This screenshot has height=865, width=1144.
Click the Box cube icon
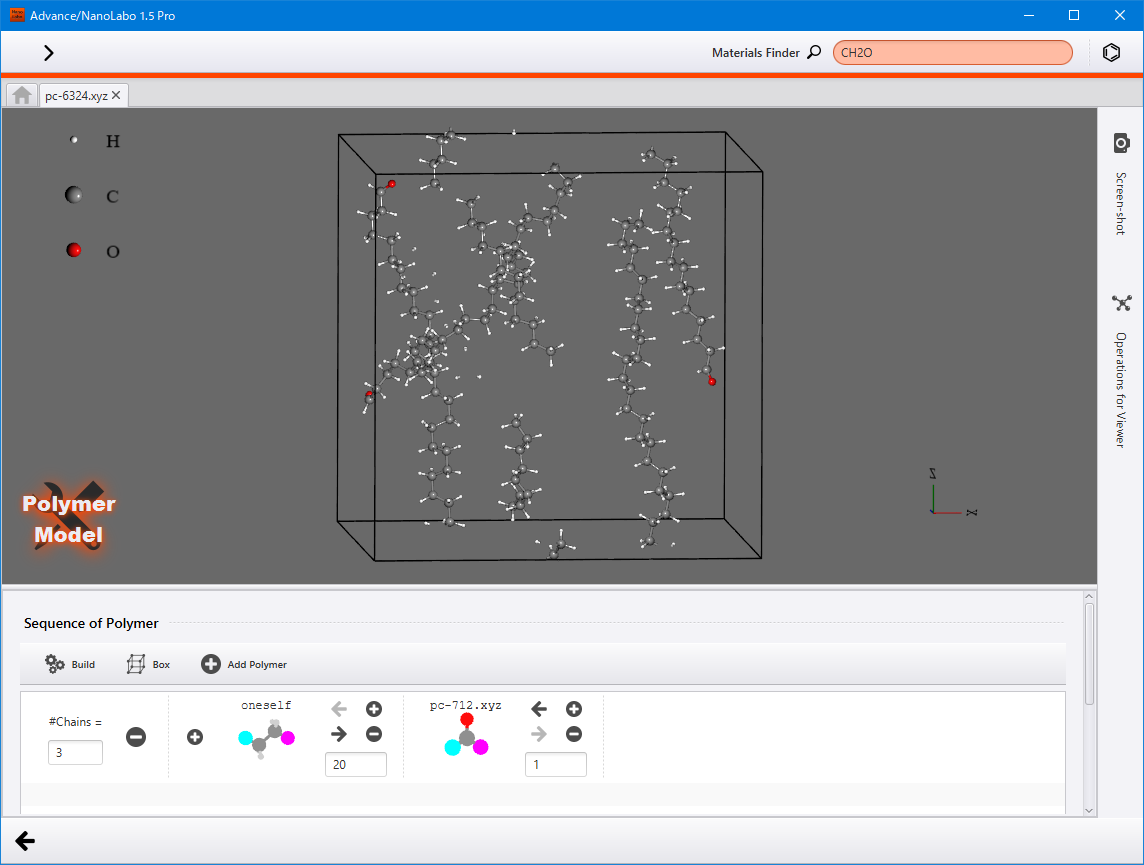[x=136, y=664]
